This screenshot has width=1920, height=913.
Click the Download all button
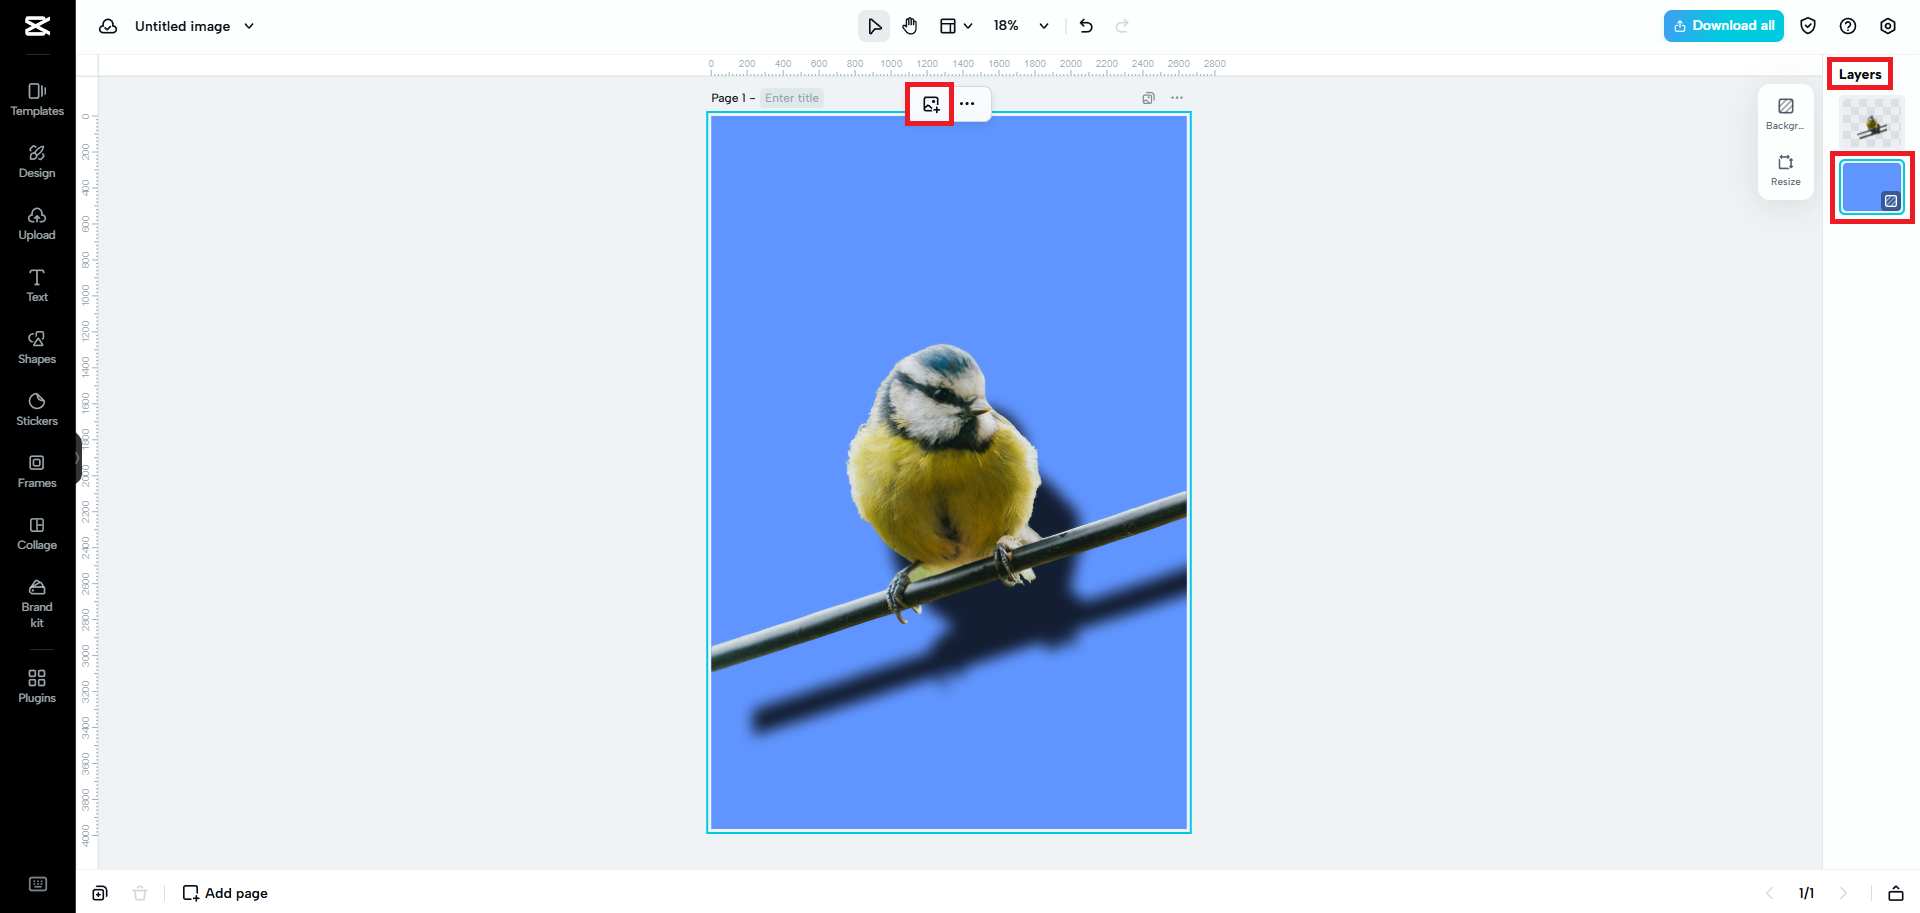(1723, 26)
